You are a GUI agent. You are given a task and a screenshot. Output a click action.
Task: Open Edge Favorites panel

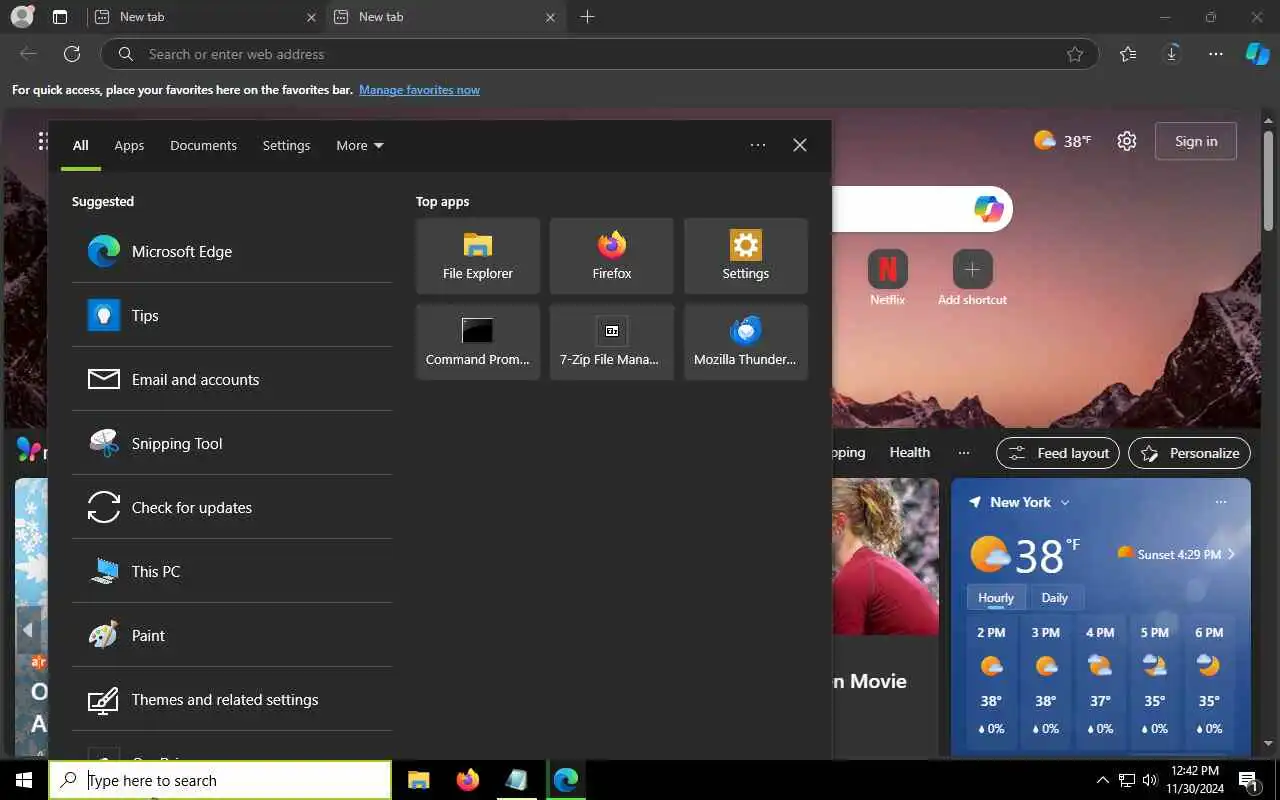click(1128, 54)
